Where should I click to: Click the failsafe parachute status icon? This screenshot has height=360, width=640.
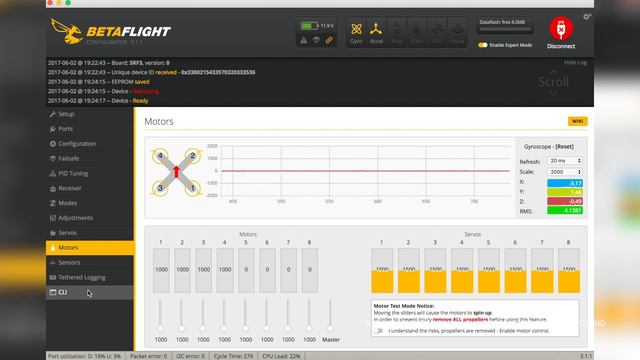(x=316, y=40)
